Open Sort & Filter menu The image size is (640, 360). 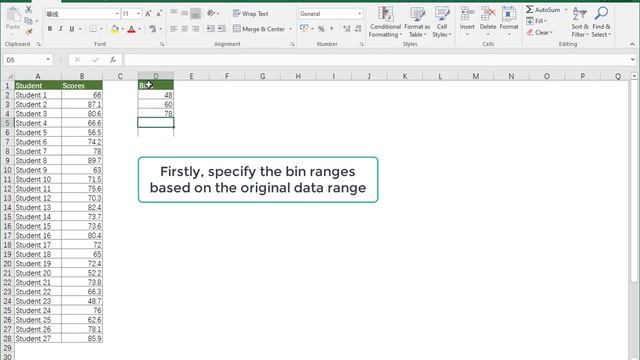[x=580, y=22]
